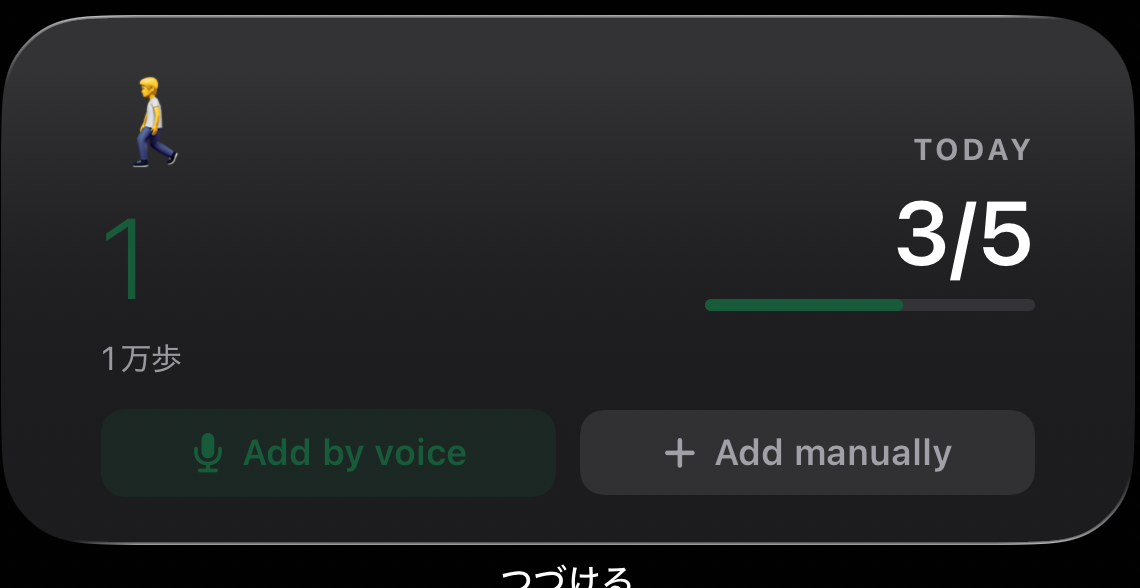Open the TODAY heading label
Screen dimensions: 1140x588
pos(973,150)
